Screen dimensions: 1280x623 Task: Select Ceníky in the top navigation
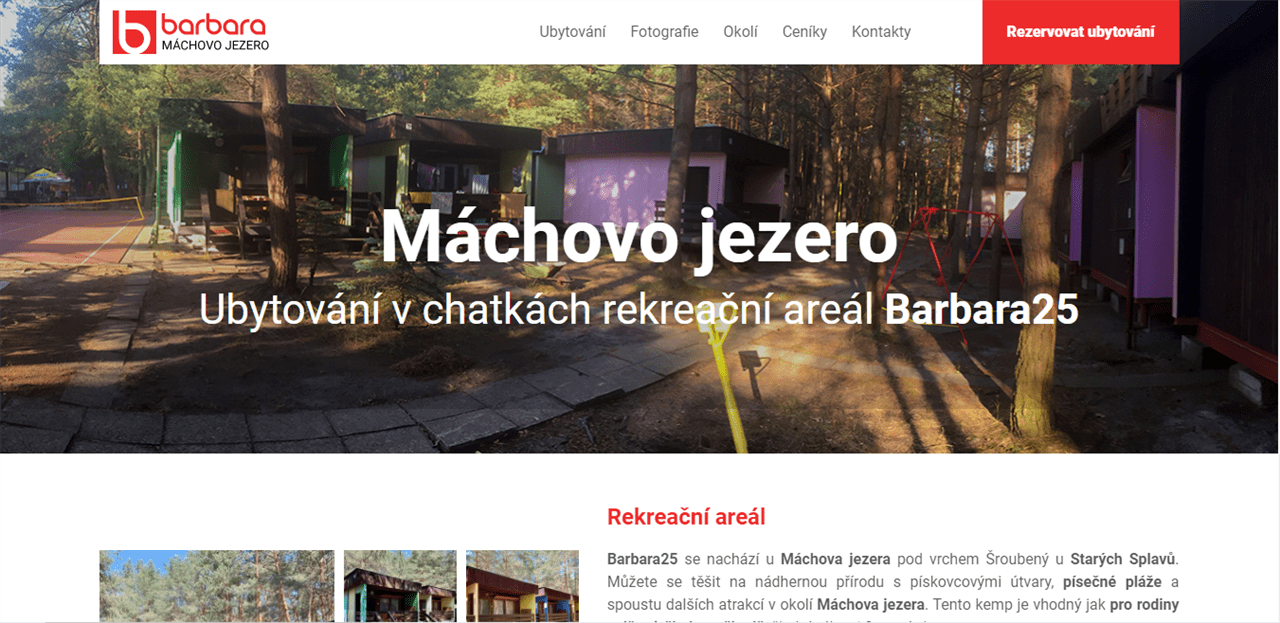[805, 31]
